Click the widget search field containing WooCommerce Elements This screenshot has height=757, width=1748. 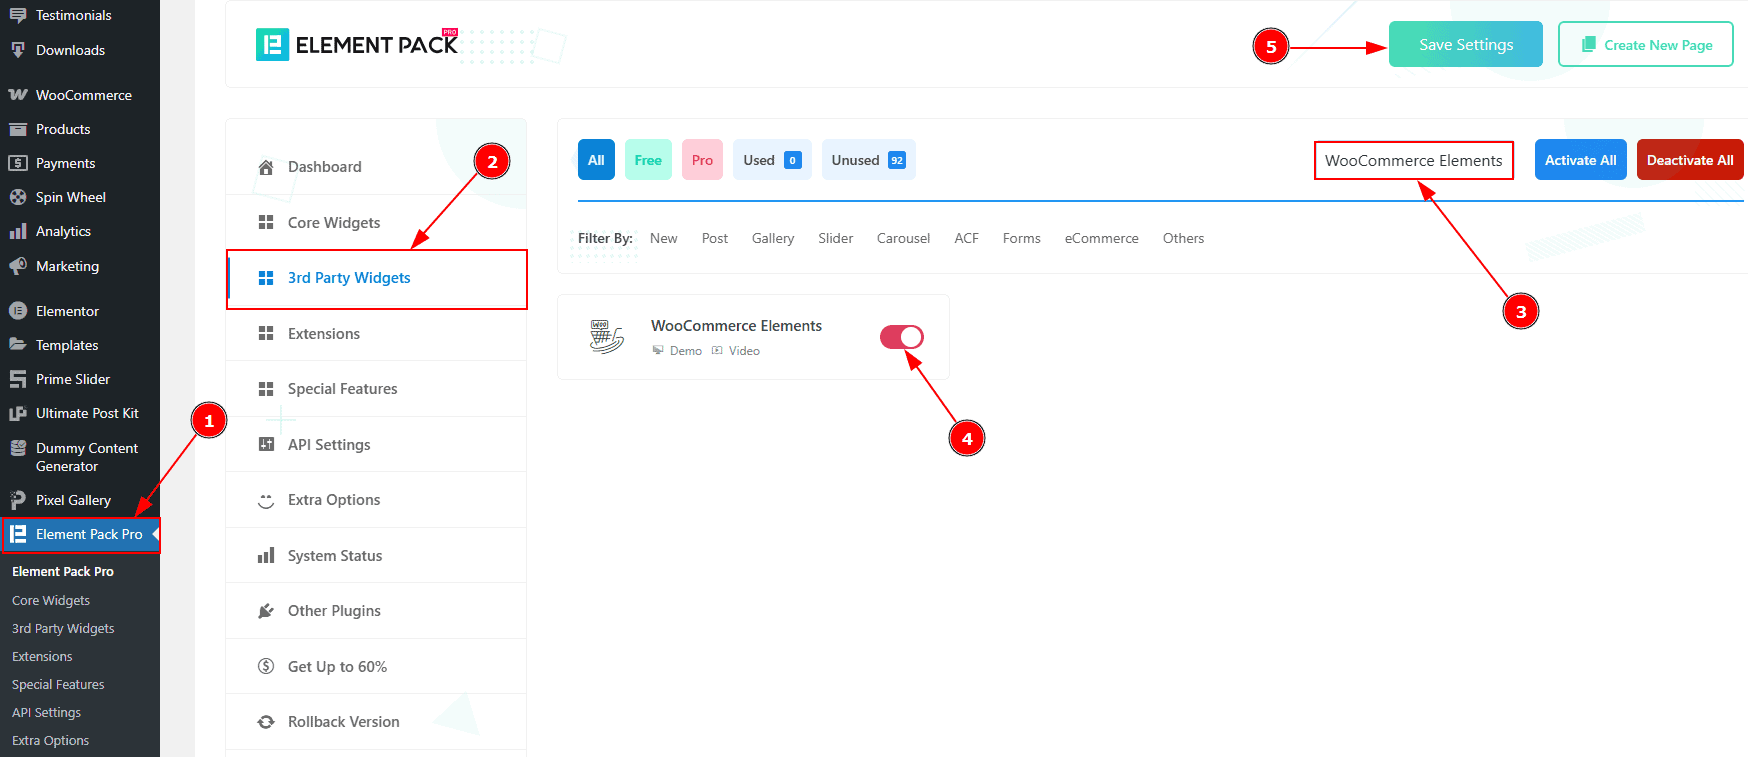click(x=1413, y=160)
